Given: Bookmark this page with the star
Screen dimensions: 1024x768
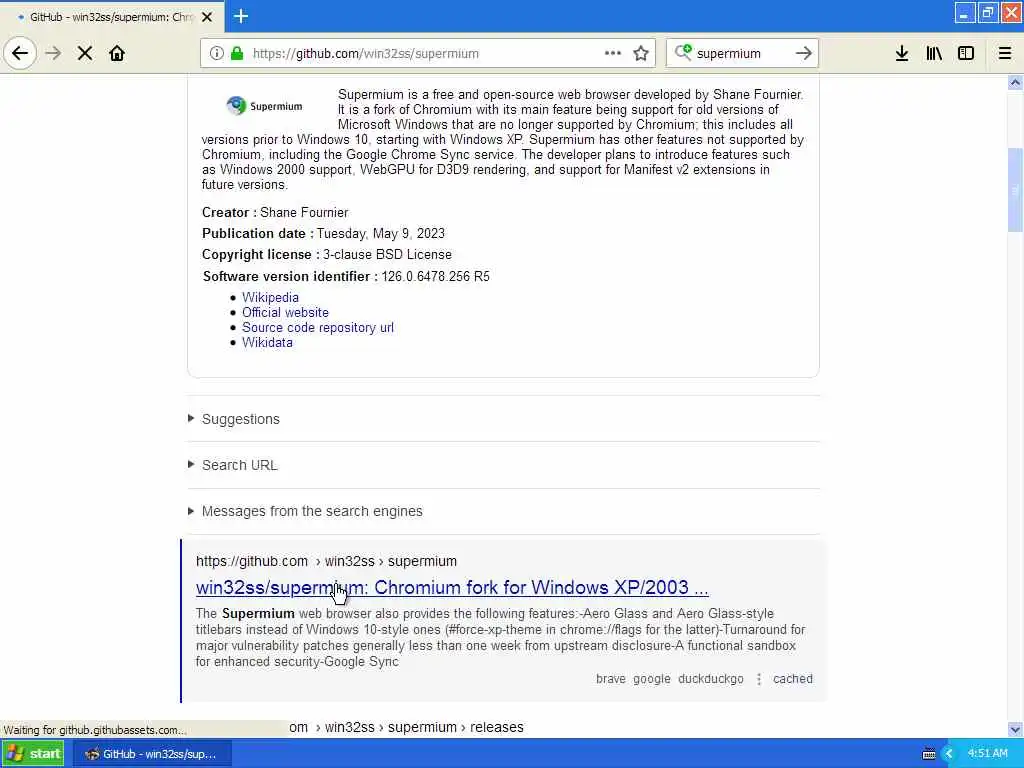Looking at the screenshot, I should coord(641,54).
